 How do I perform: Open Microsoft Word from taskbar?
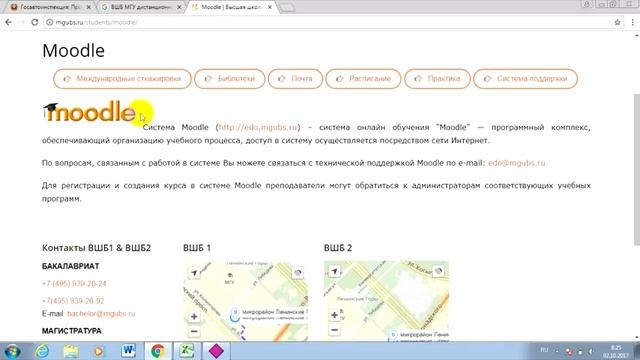click(x=128, y=351)
